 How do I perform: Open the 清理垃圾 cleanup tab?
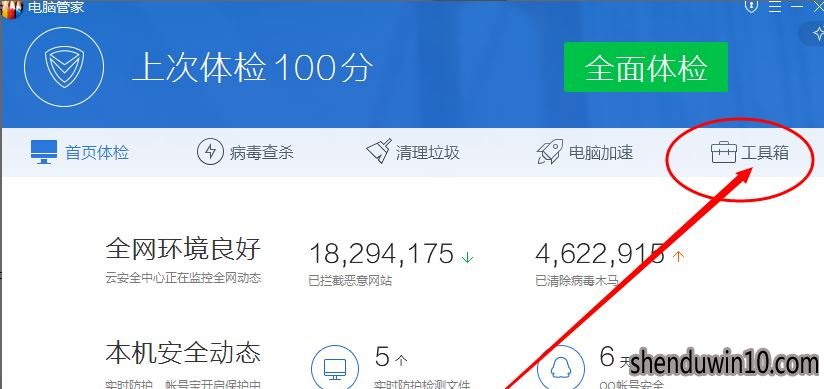point(413,152)
